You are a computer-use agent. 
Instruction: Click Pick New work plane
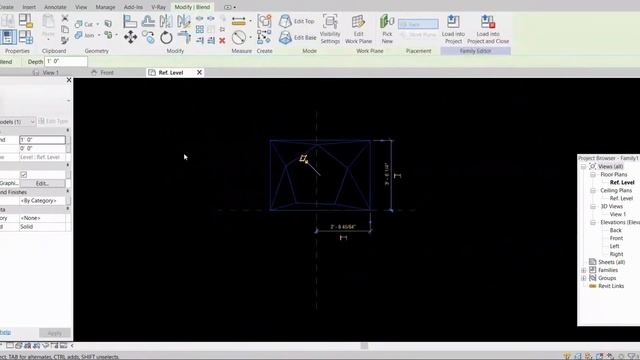click(387, 29)
